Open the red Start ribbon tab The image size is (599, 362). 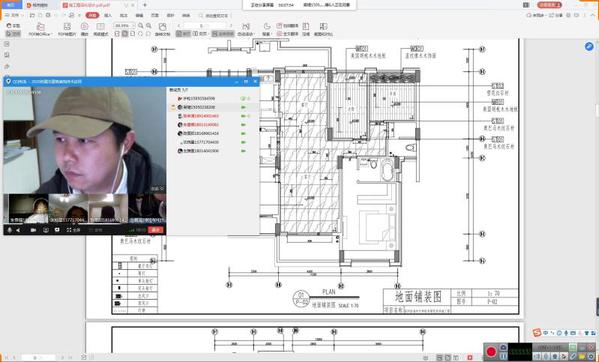click(x=92, y=15)
